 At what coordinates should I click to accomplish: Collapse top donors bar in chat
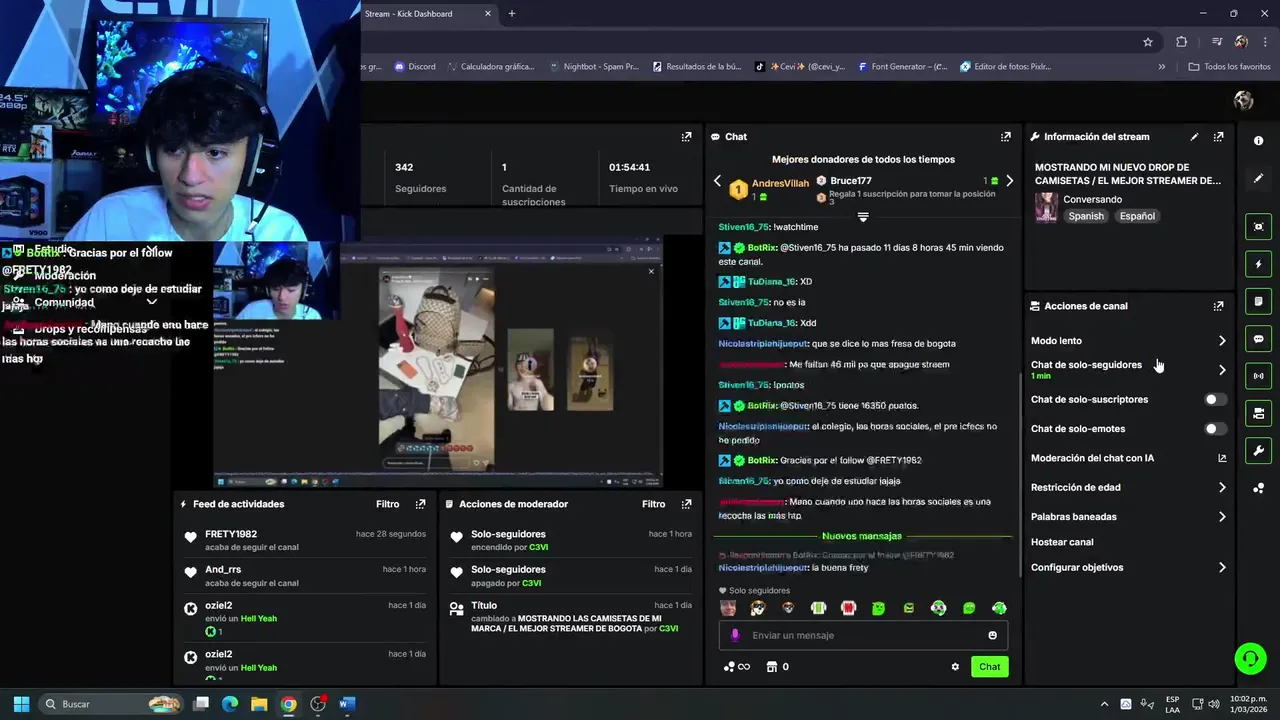(x=863, y=216)
